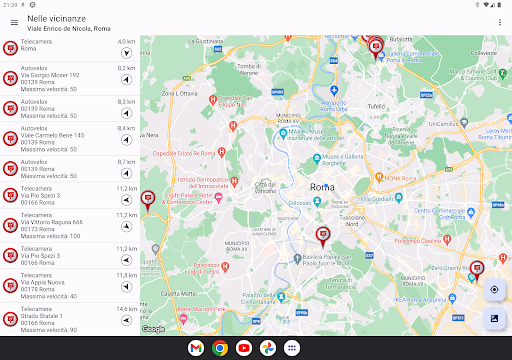The image size is (512, 360).
Task: Select camera pin south of Colosseo
Action: [x=323, y=237]
